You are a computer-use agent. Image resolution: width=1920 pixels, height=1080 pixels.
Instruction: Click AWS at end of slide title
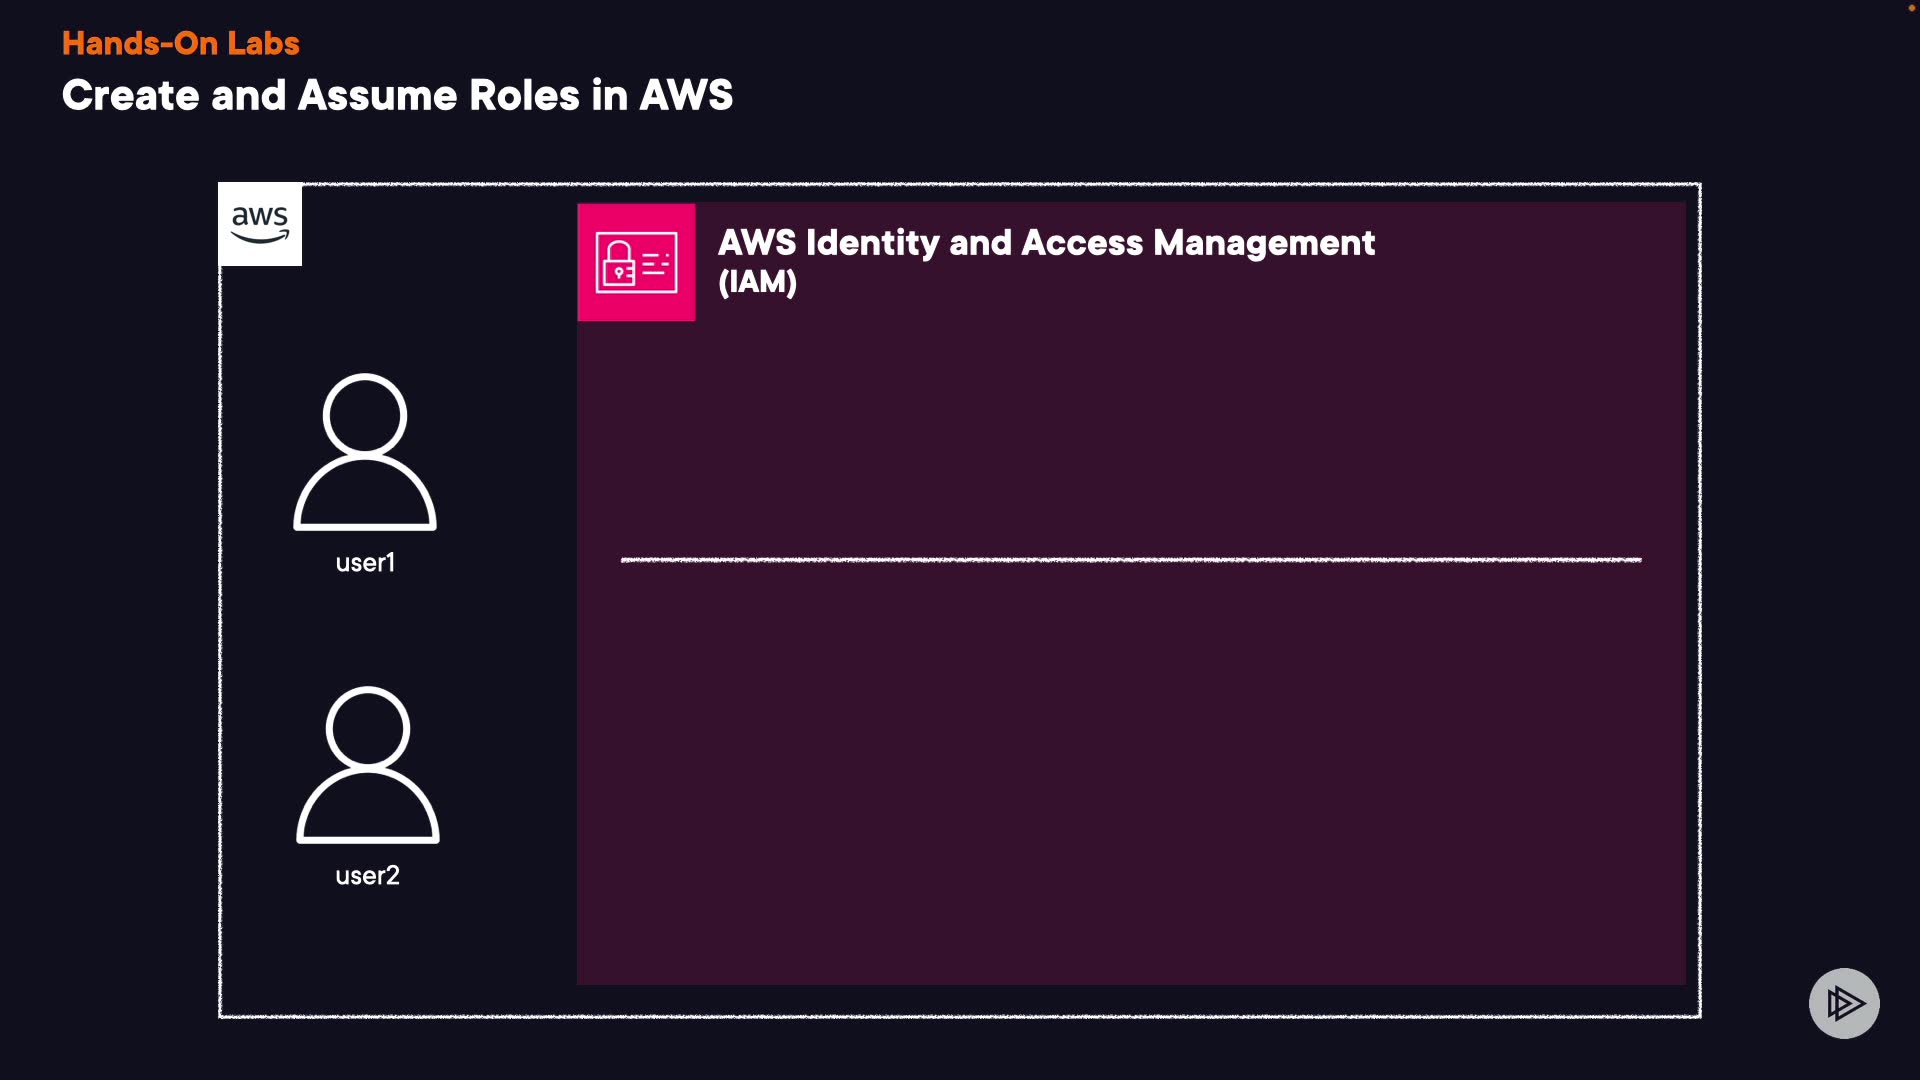[686, 96]
